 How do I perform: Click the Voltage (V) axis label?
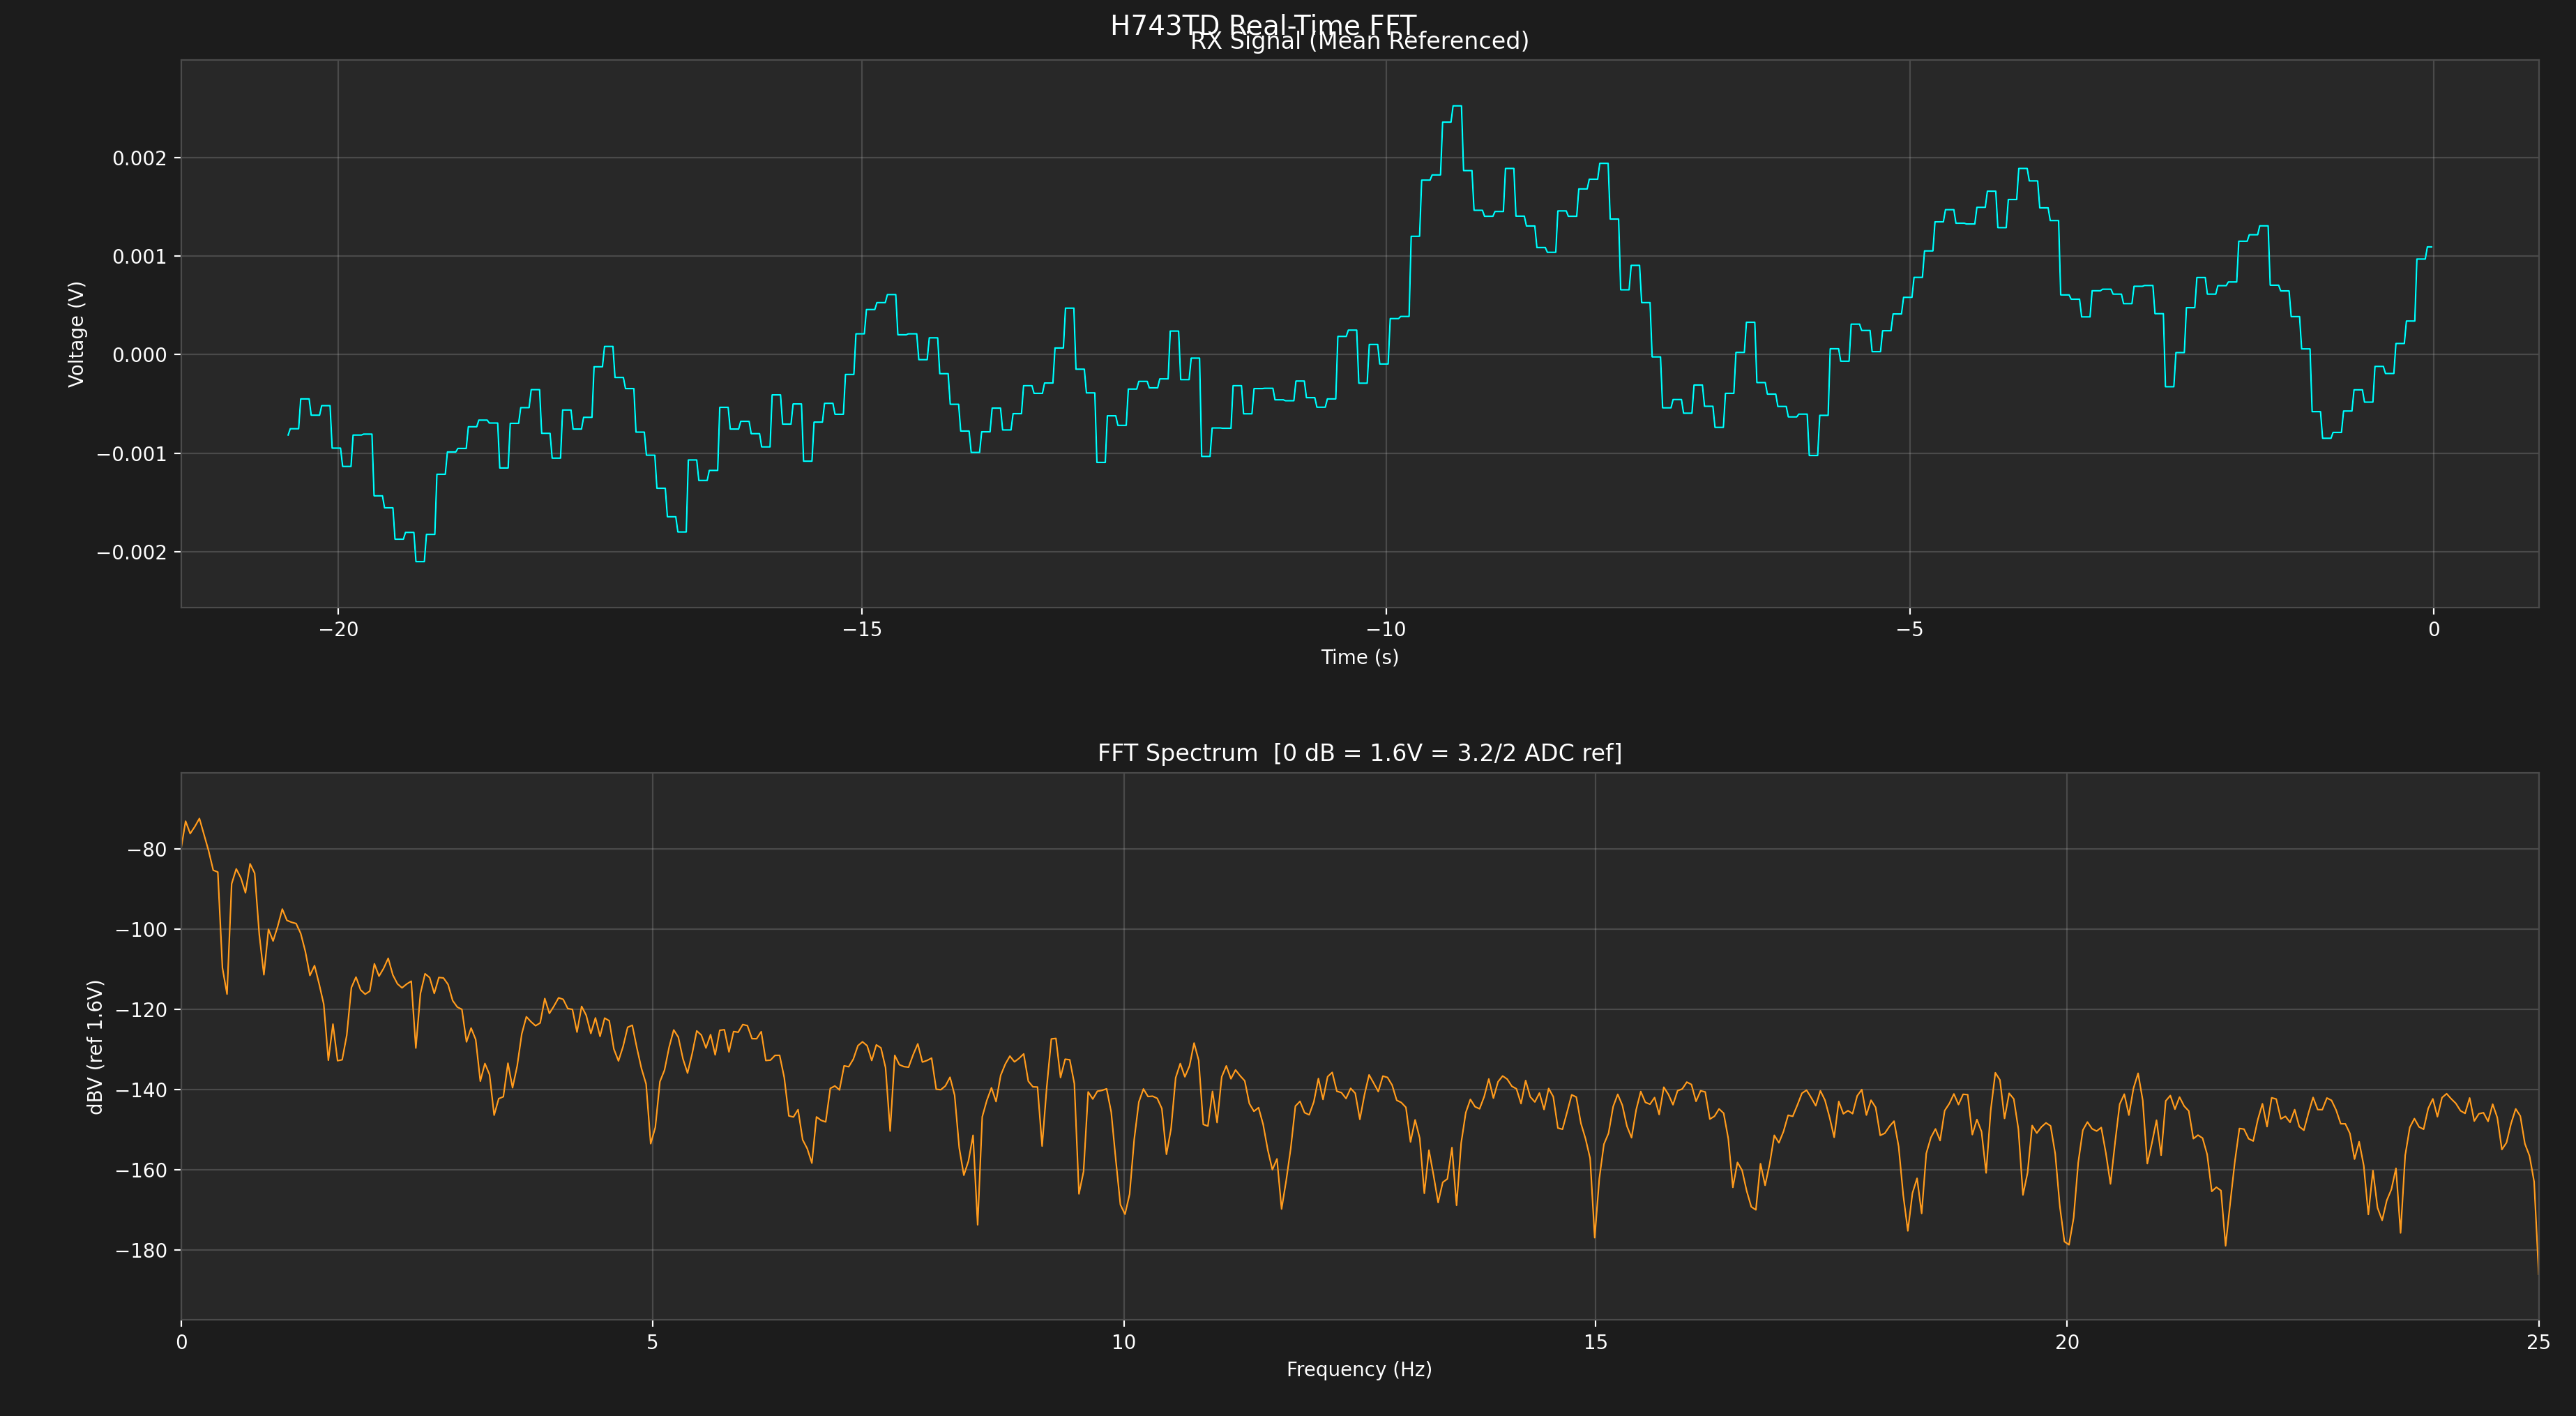[77, 334]
